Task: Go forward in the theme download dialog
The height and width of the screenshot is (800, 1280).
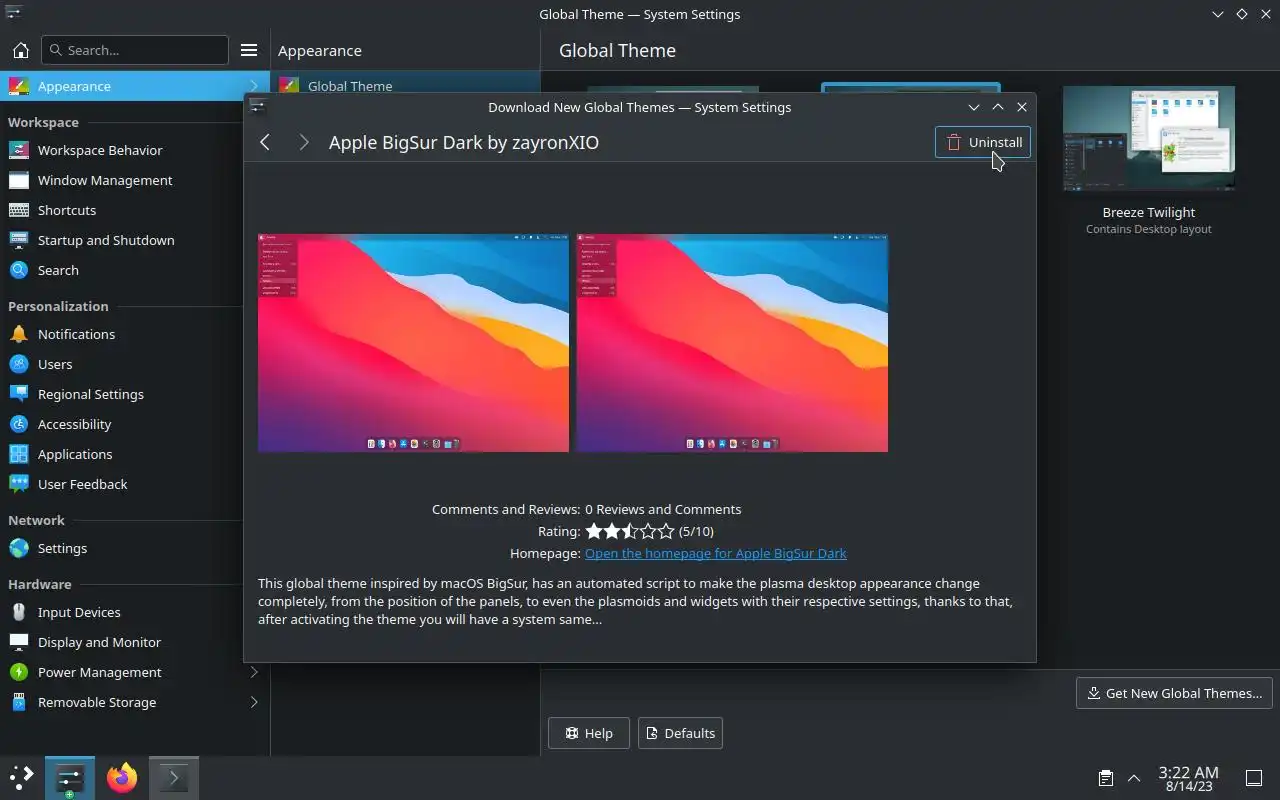Action: [x=303, y=142]
